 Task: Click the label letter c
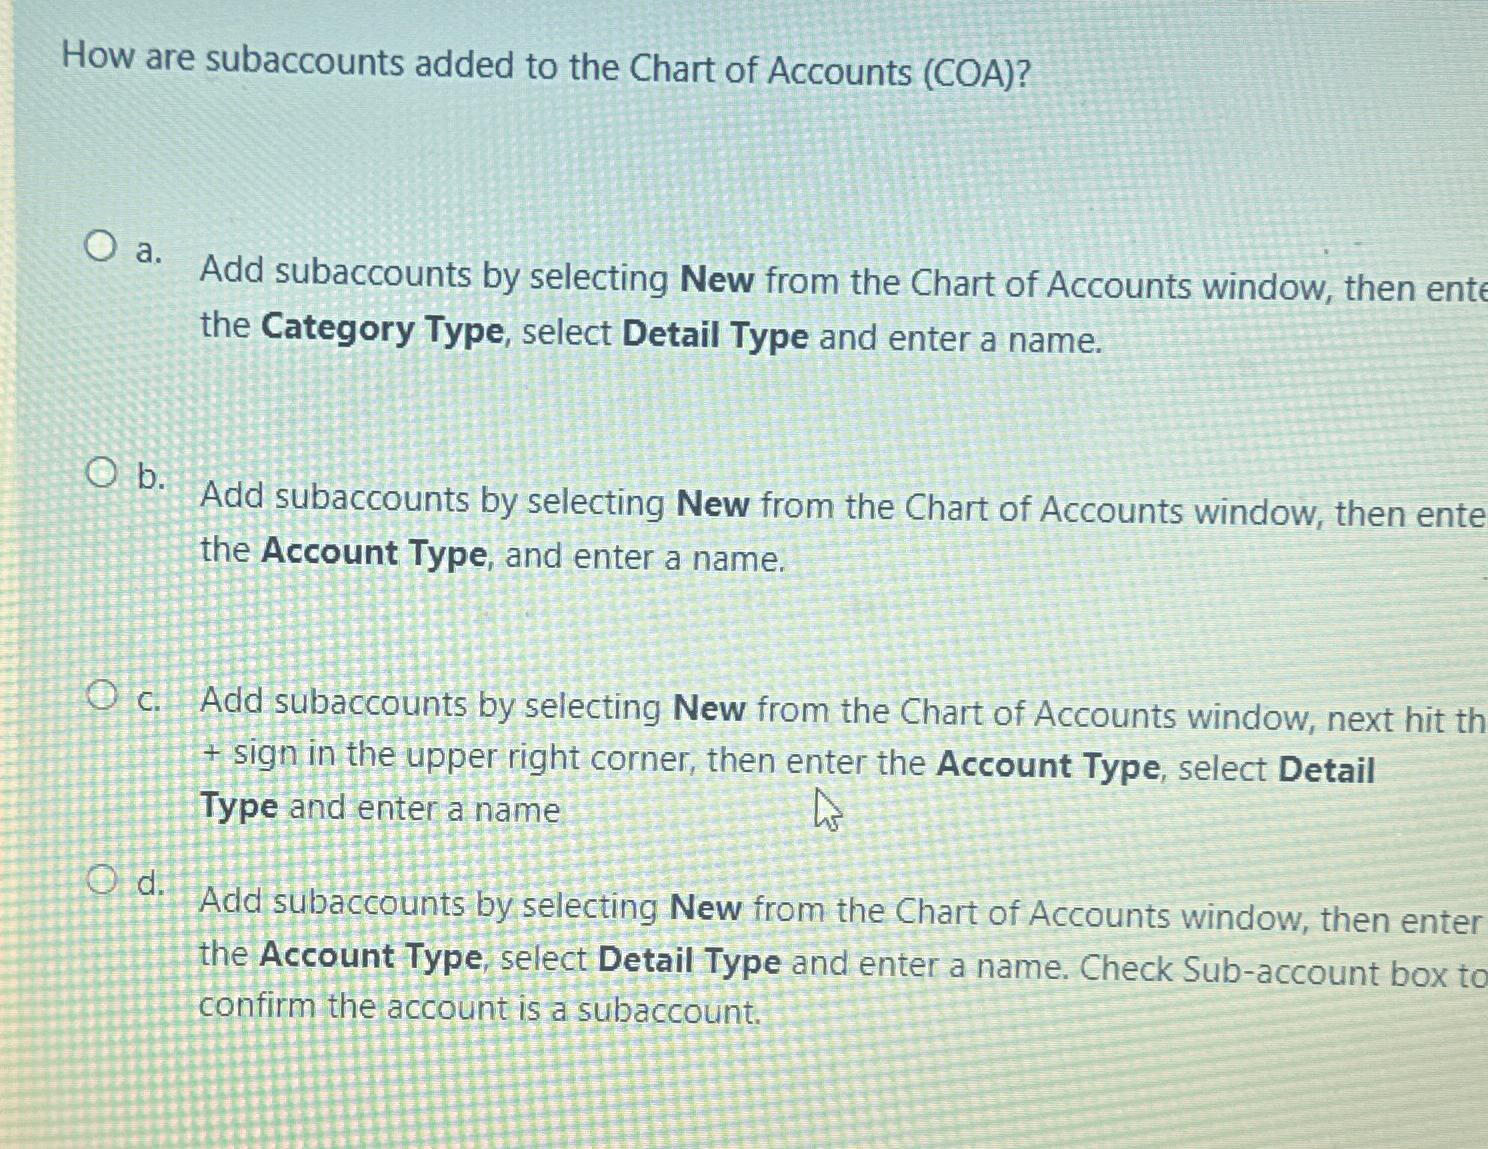(148, 700)
